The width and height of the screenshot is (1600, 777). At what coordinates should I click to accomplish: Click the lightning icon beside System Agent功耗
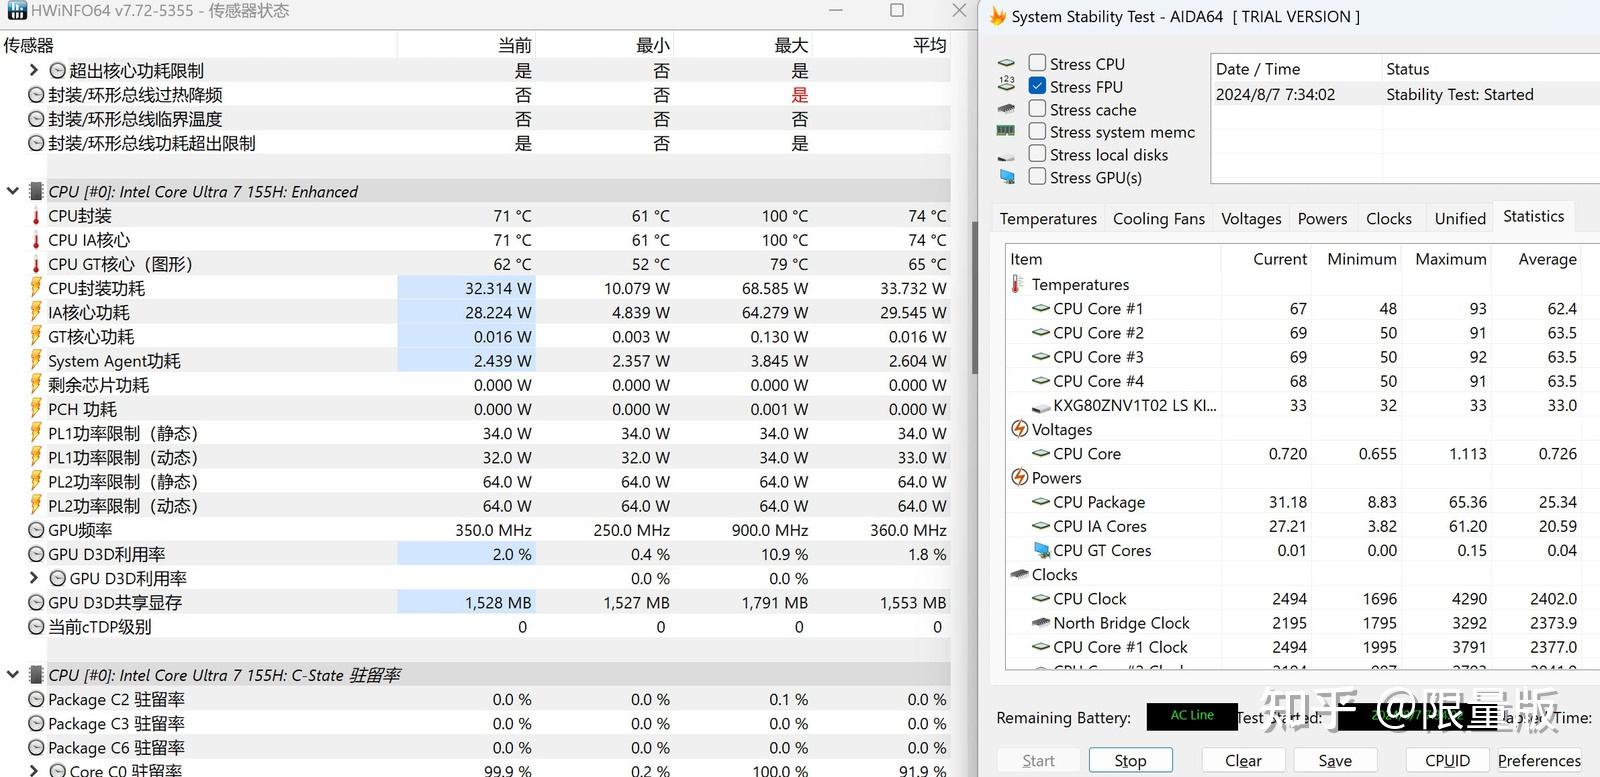tap(36, 360)
